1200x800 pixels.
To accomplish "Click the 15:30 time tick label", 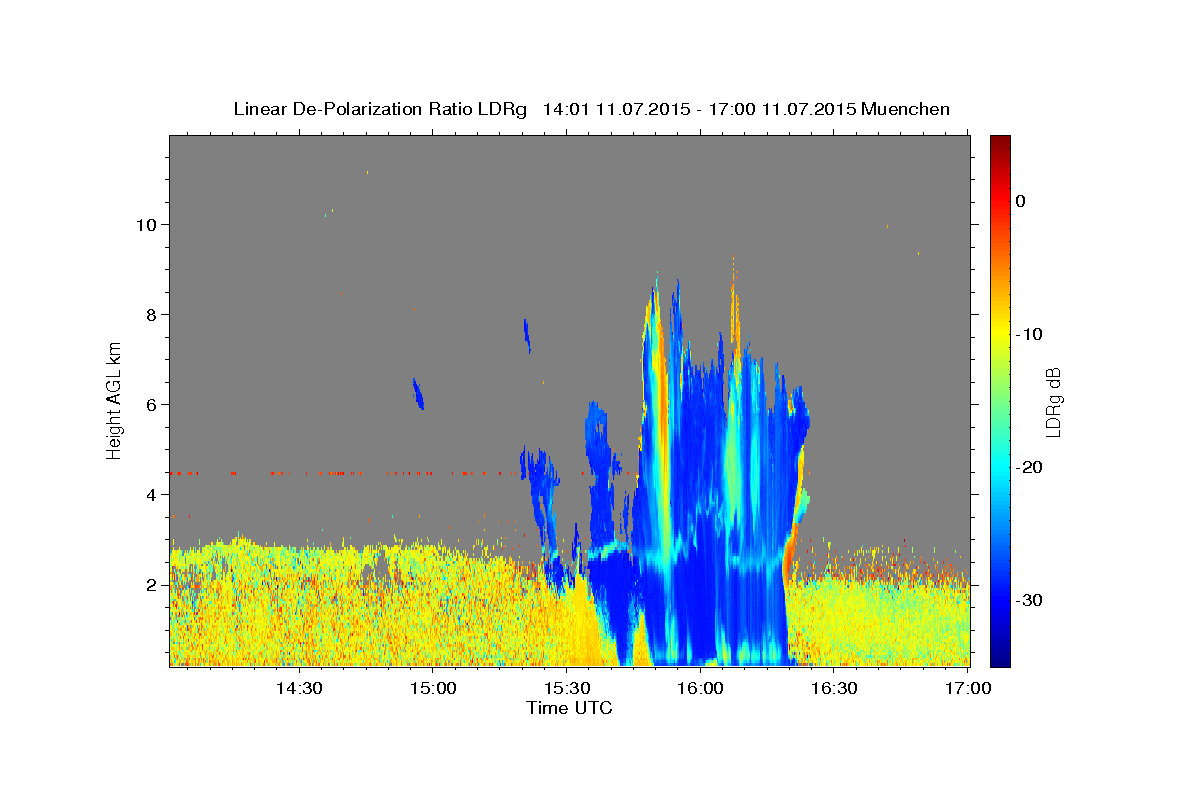I will (x=566, y=688).
